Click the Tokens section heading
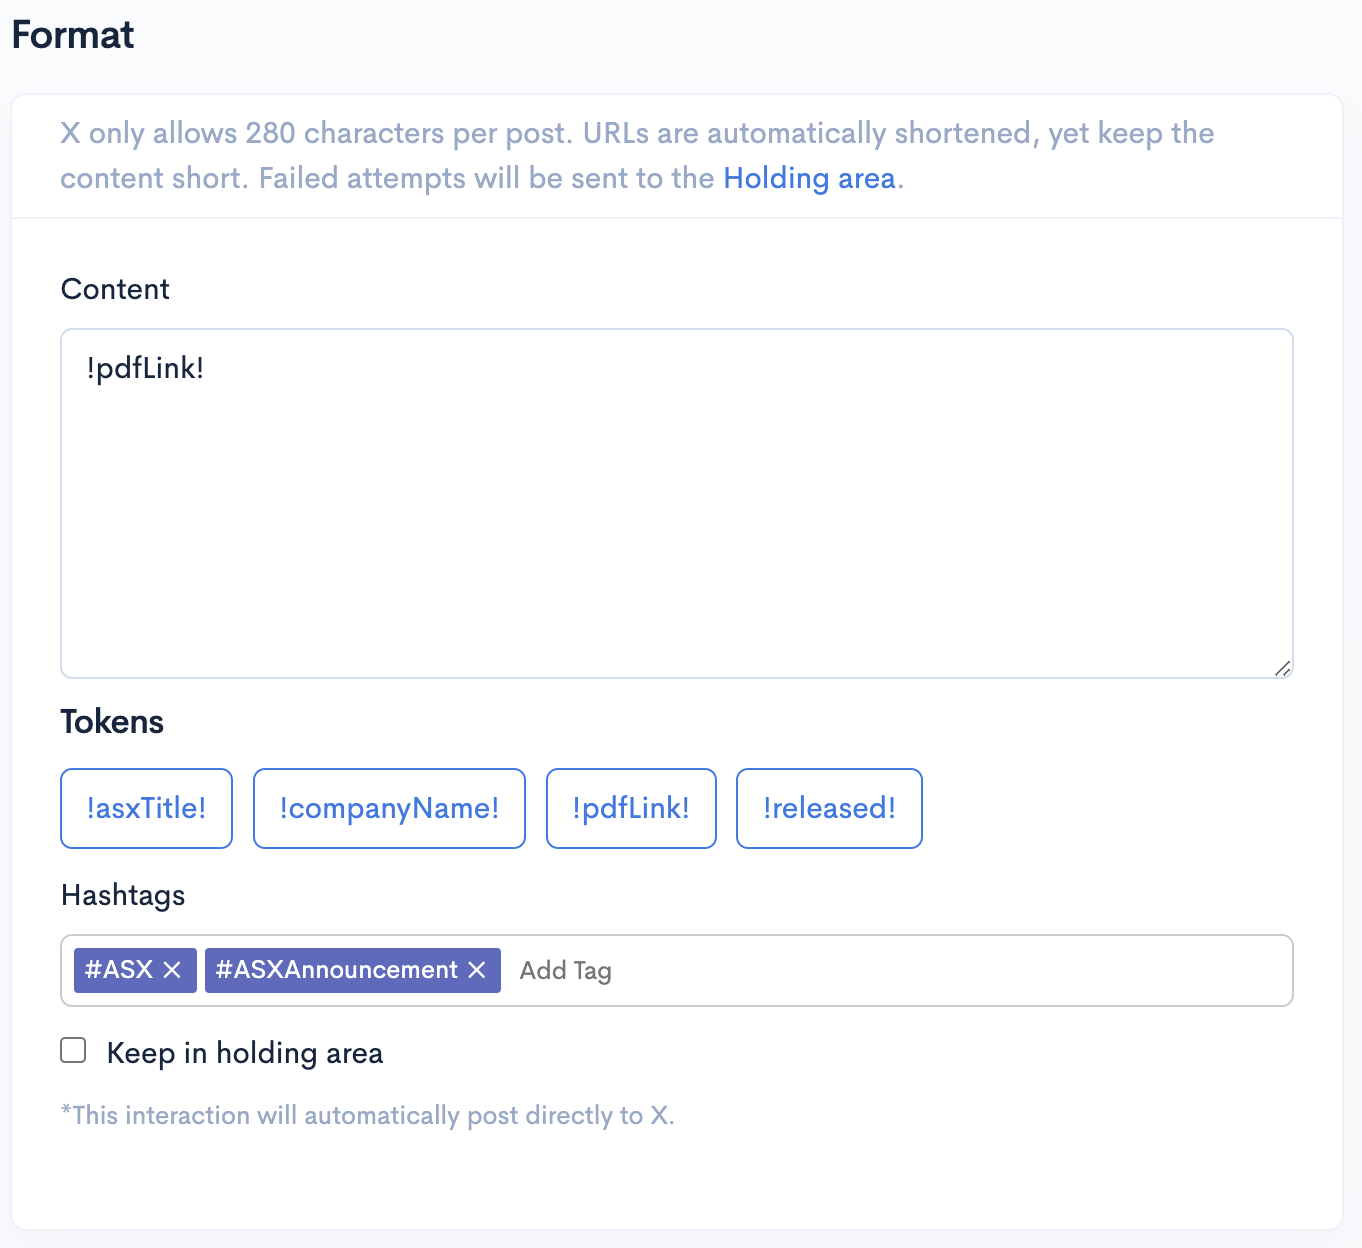The image size is (1362, 1248). [x=112, y=721]
